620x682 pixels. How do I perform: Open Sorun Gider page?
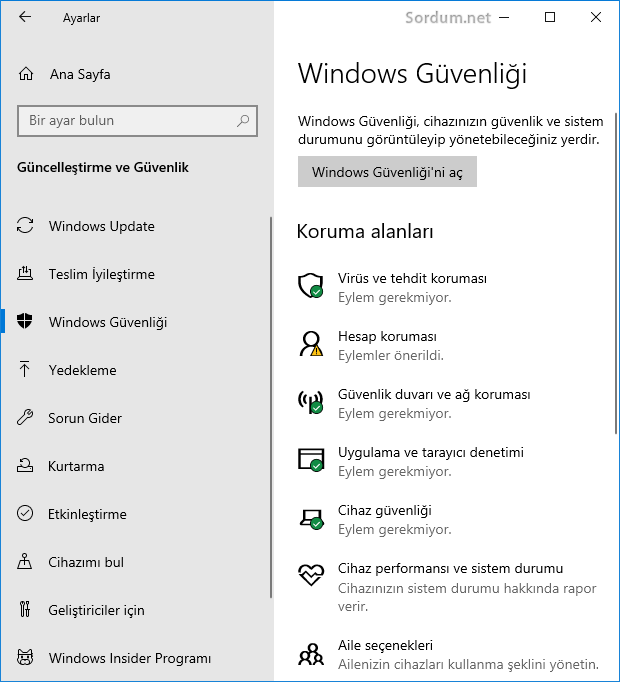85,418
